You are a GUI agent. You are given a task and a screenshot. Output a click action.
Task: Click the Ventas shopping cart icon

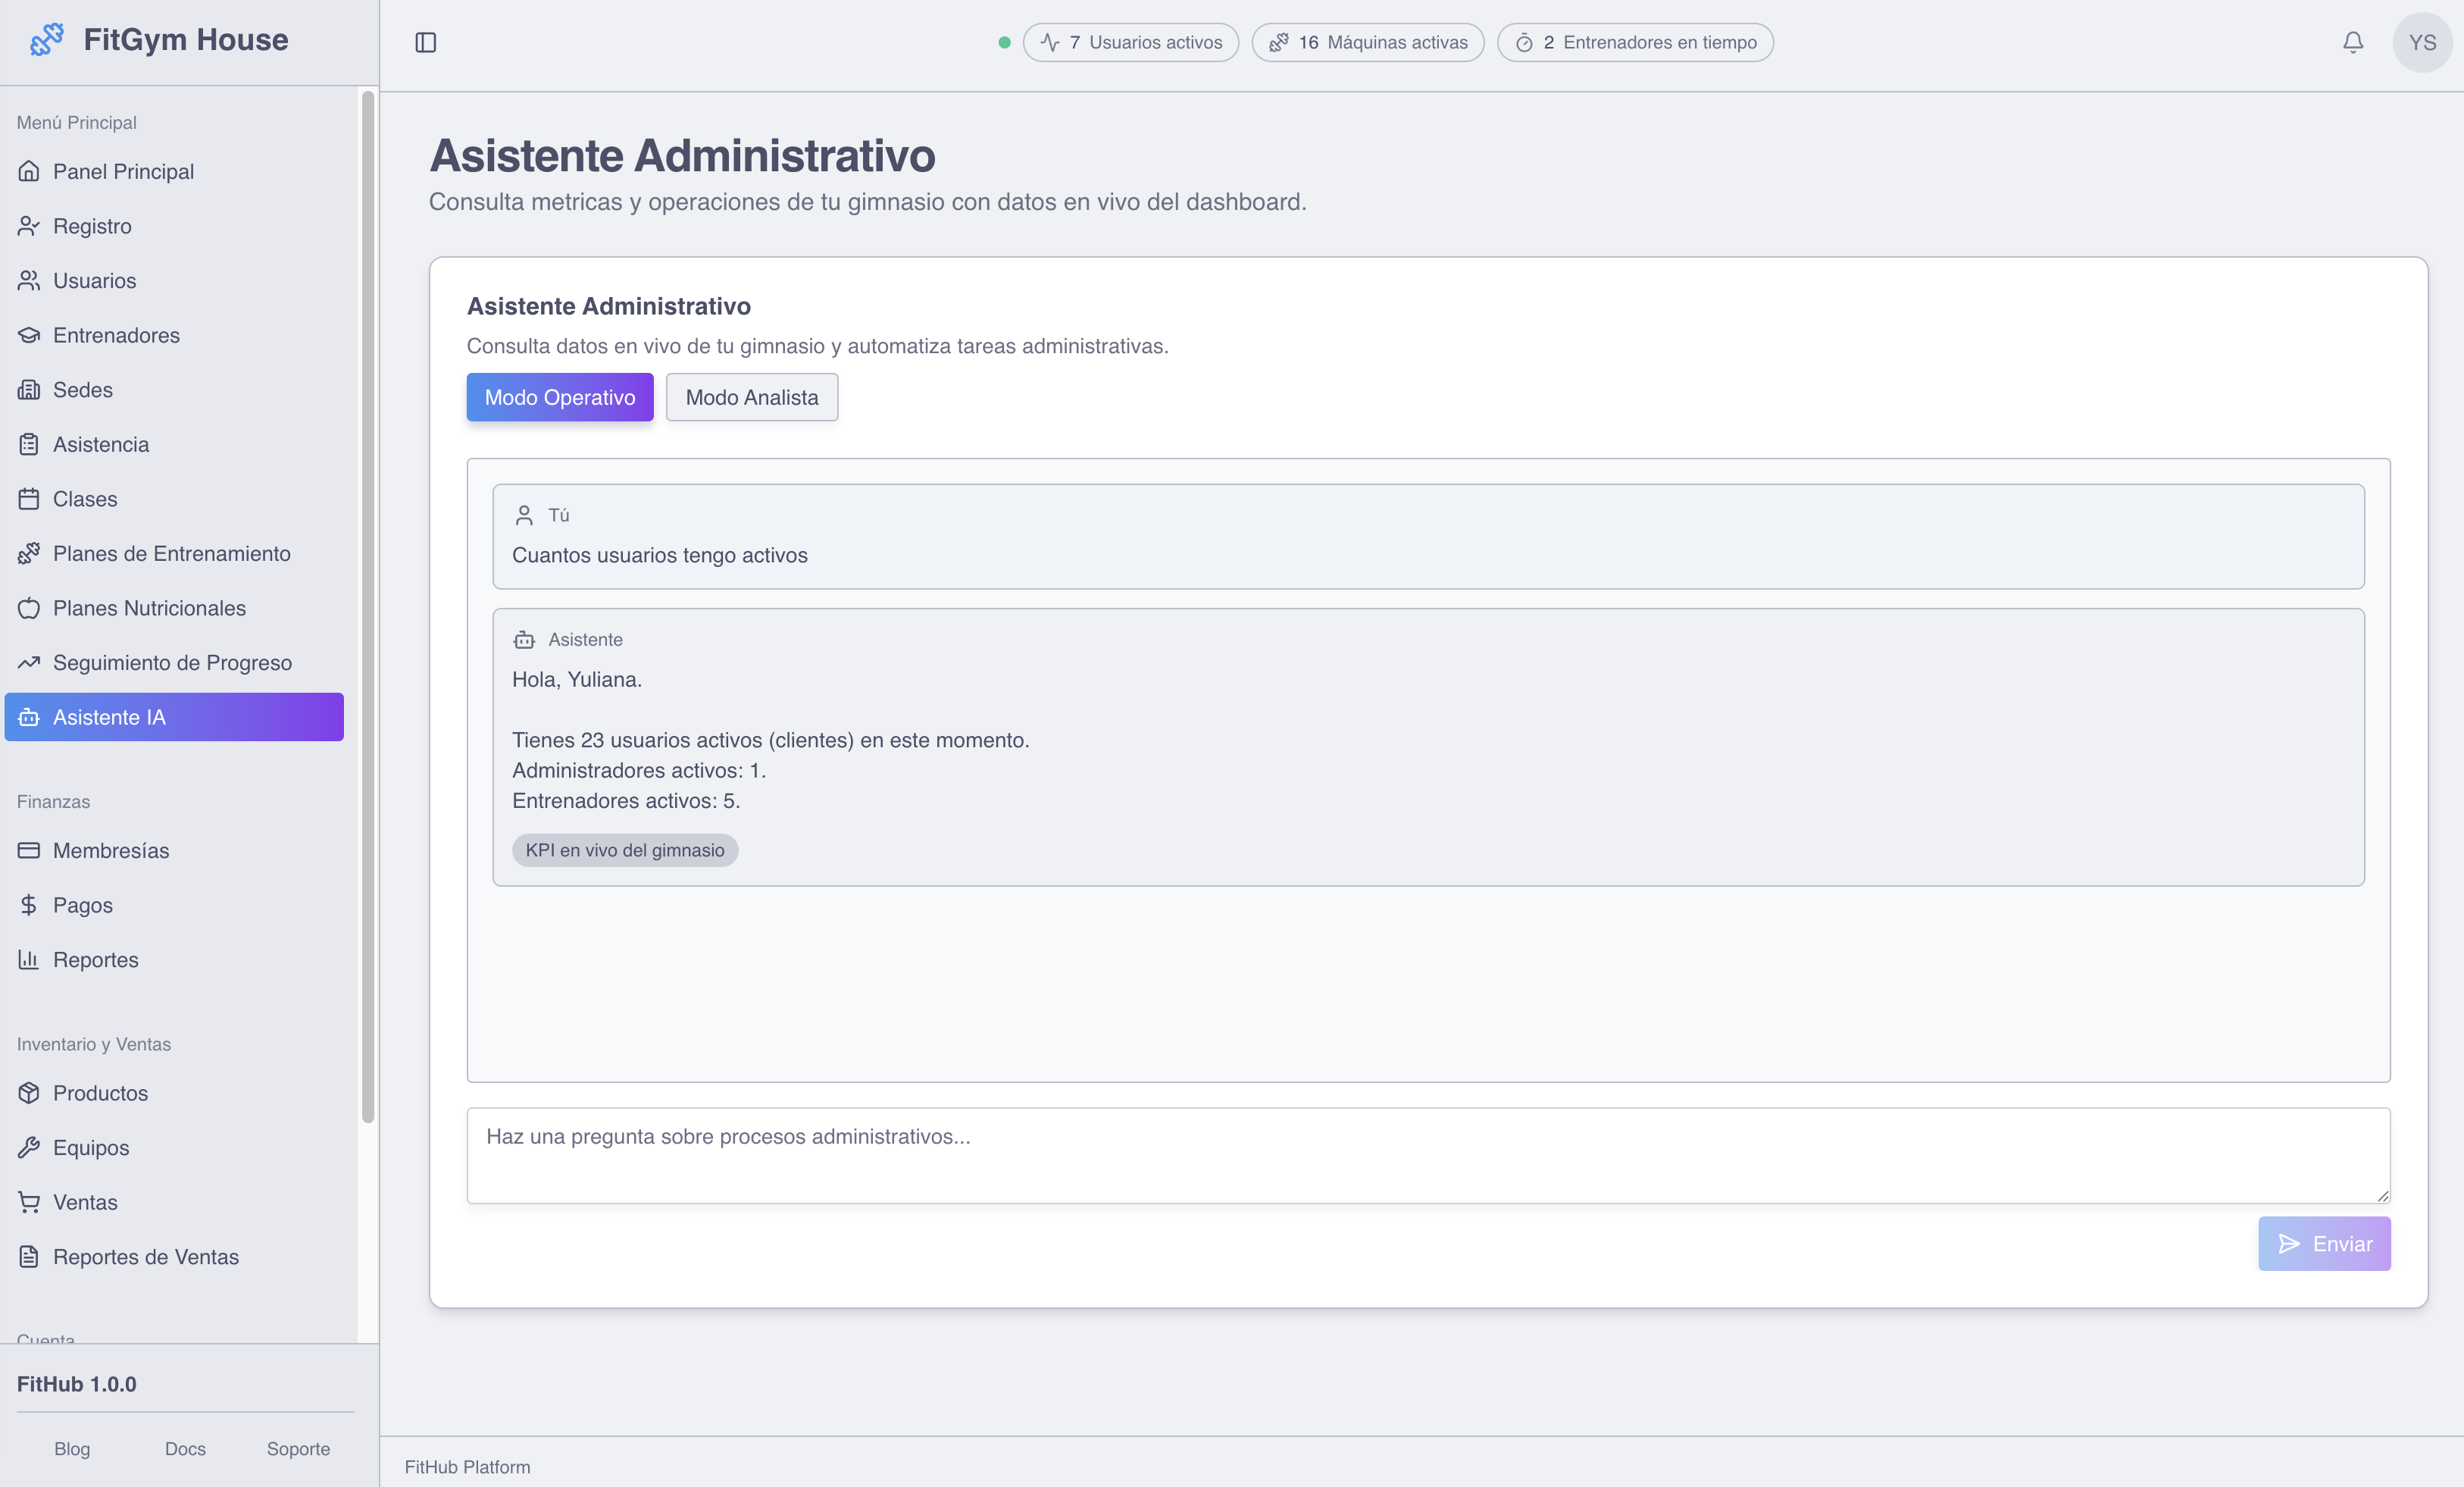click(x=29, y=1202)
